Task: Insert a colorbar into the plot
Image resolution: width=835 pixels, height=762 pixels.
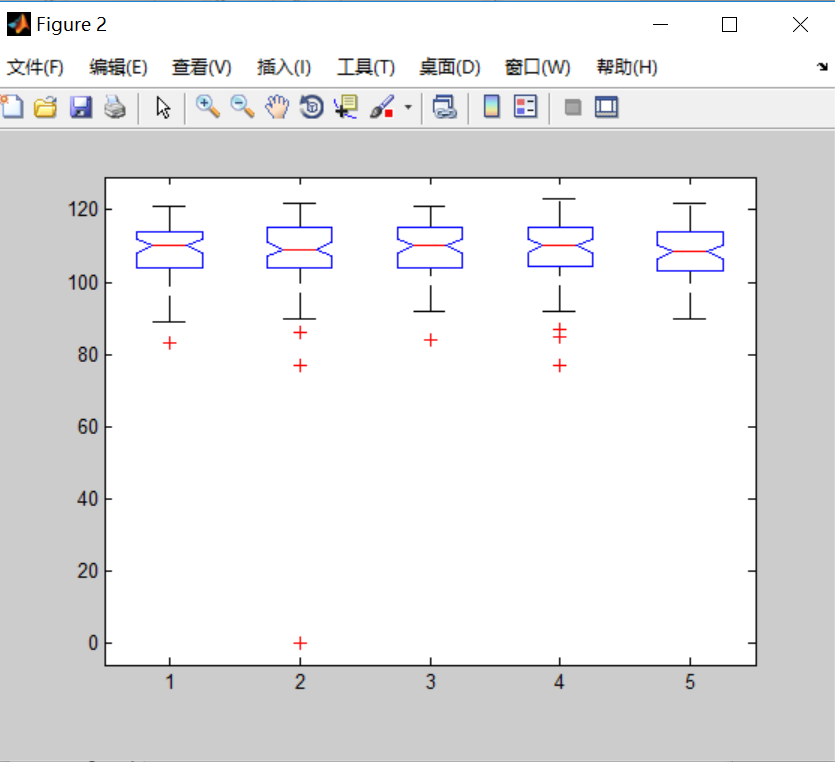Action: 490,107
